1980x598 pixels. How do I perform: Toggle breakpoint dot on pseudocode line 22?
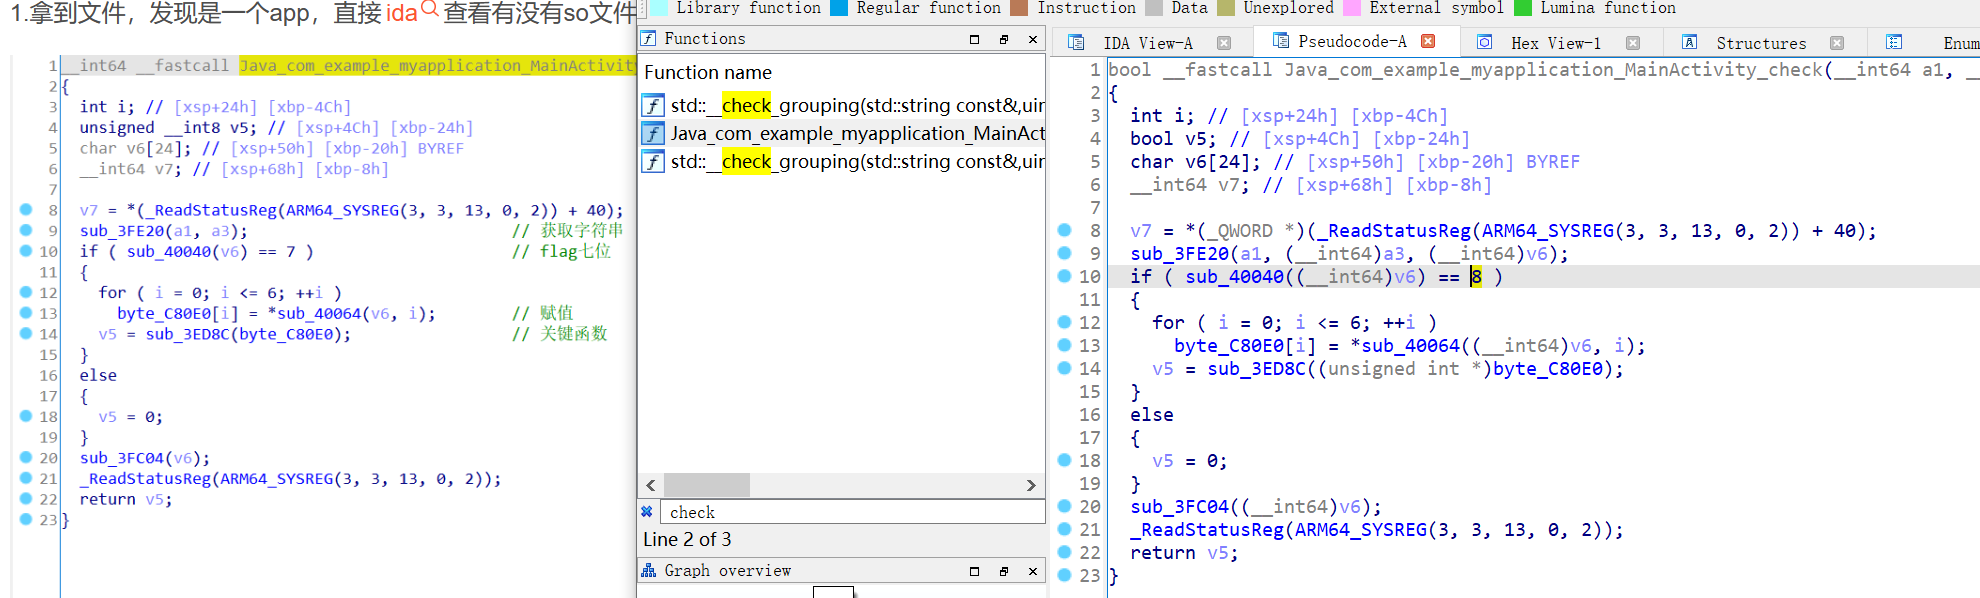pos(1065,552)
